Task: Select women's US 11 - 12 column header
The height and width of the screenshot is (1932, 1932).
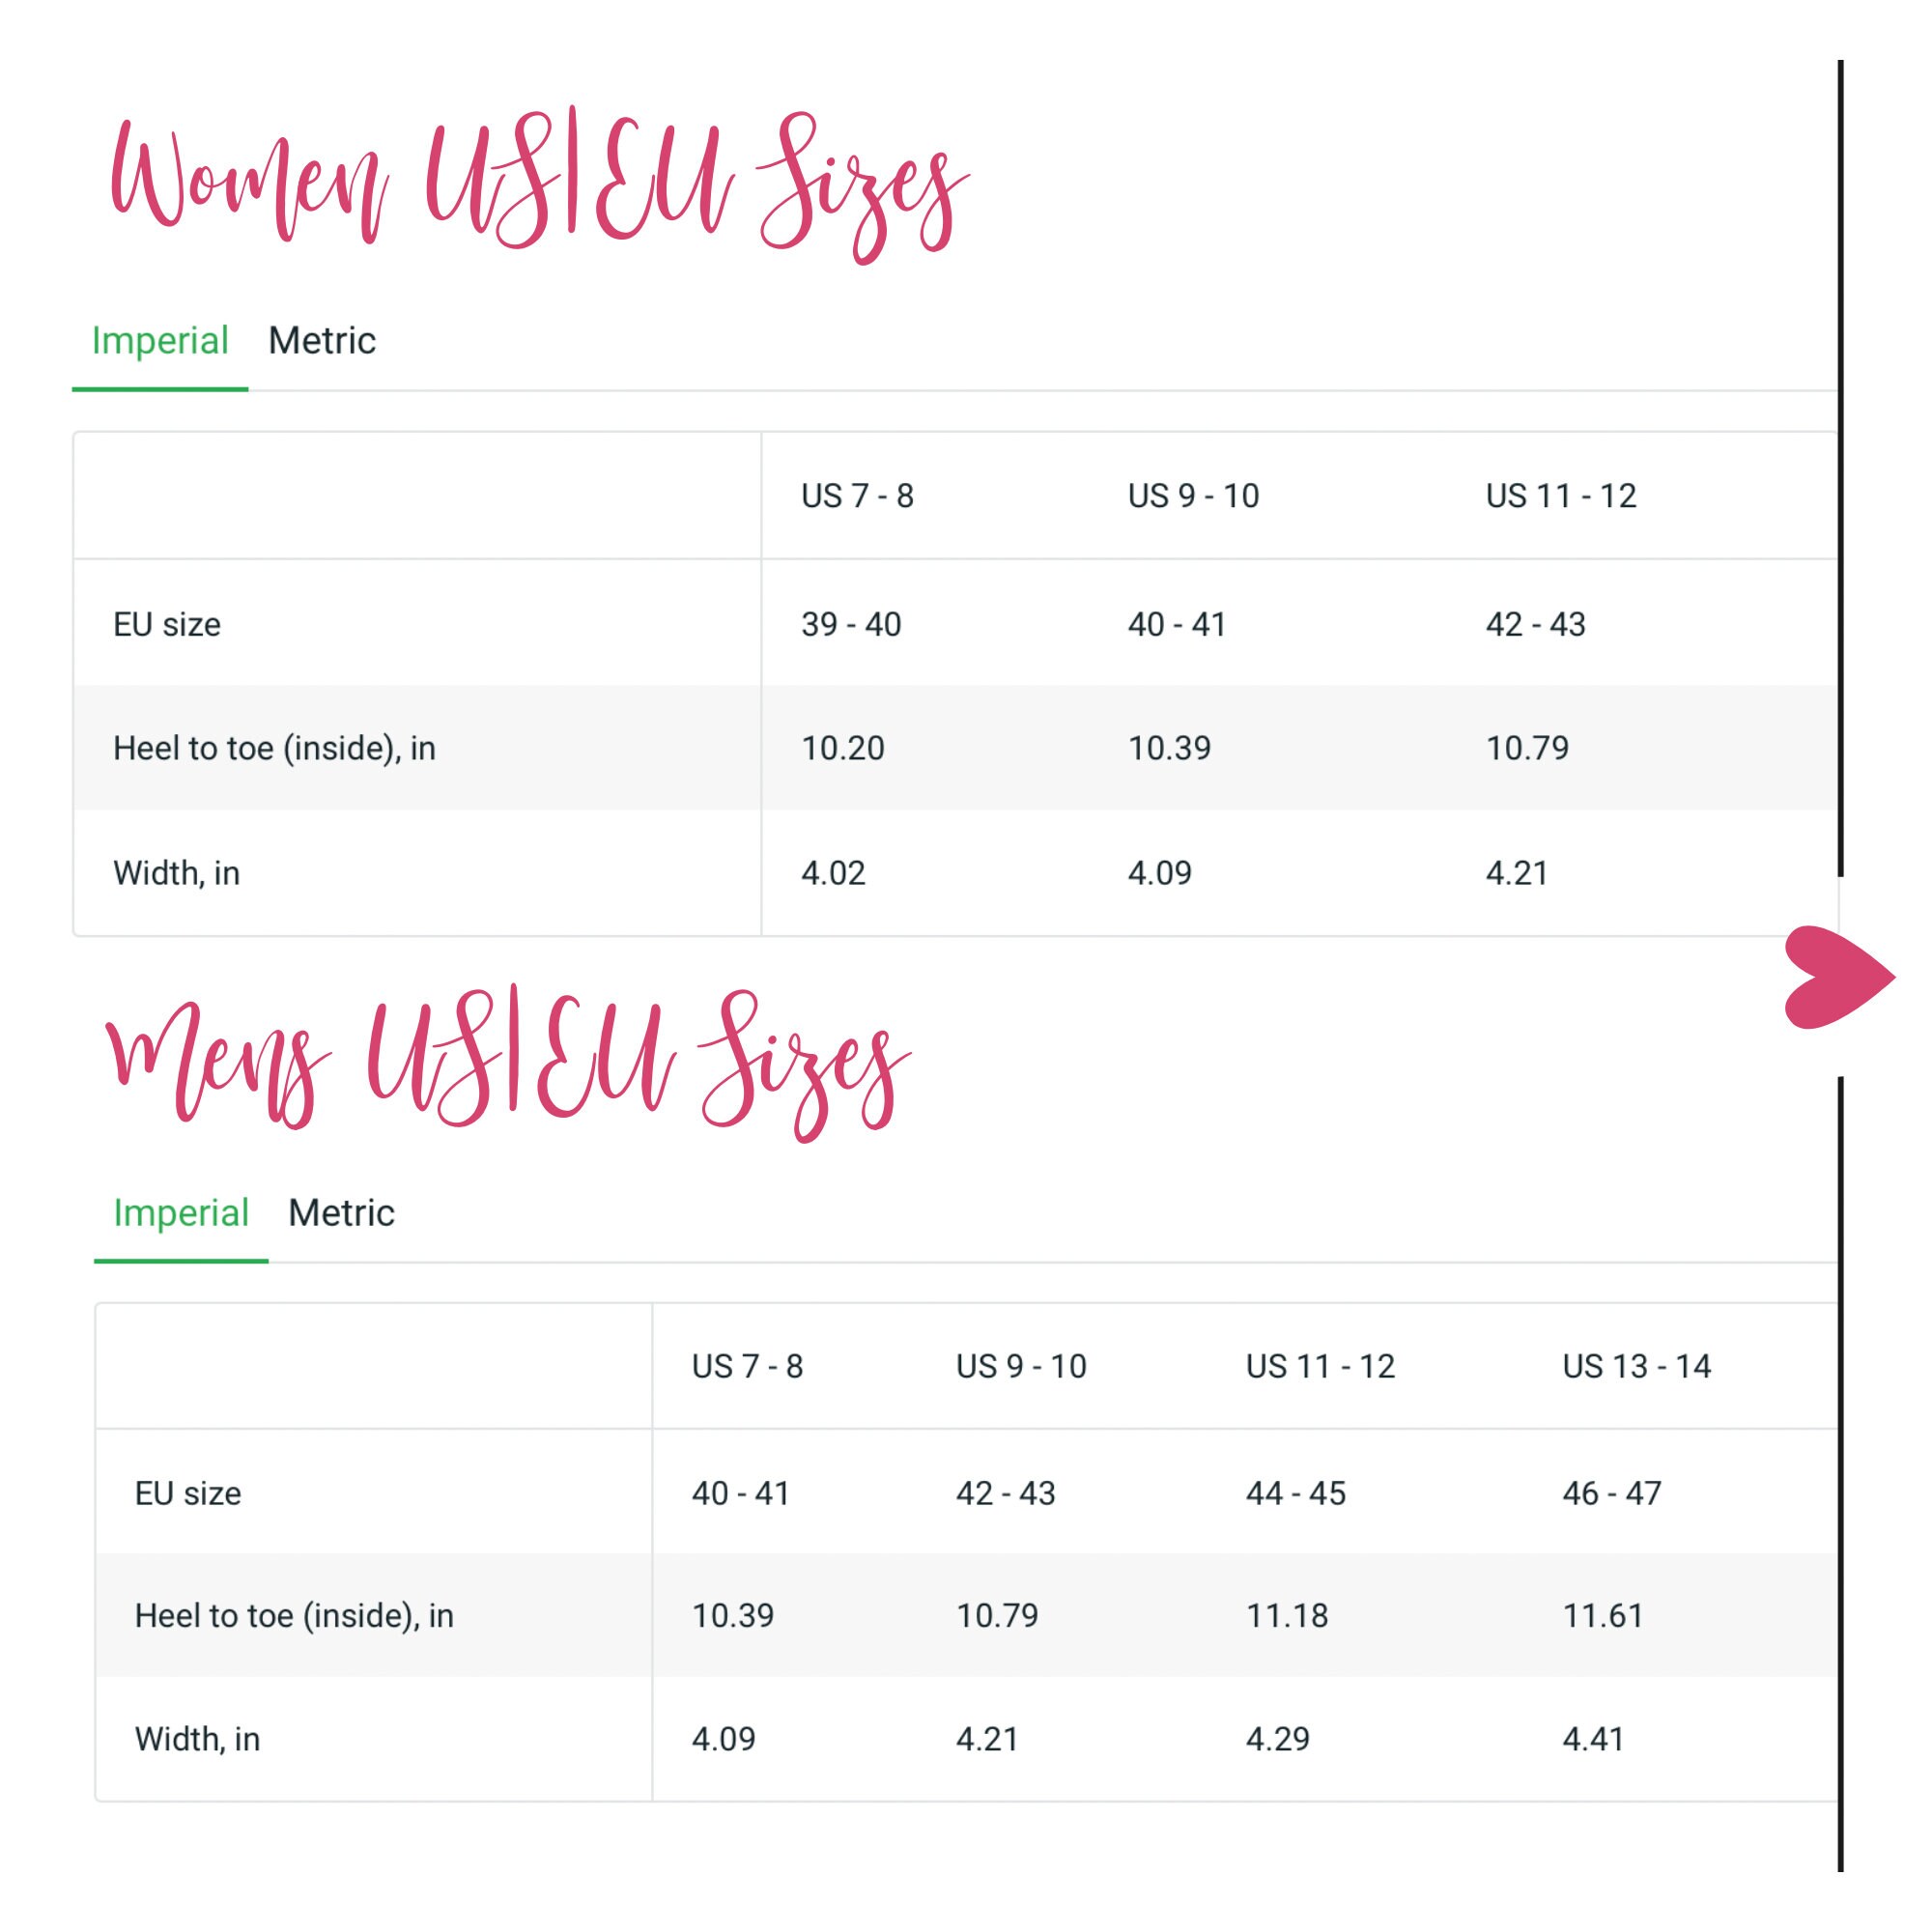Action: (1561, 496)
